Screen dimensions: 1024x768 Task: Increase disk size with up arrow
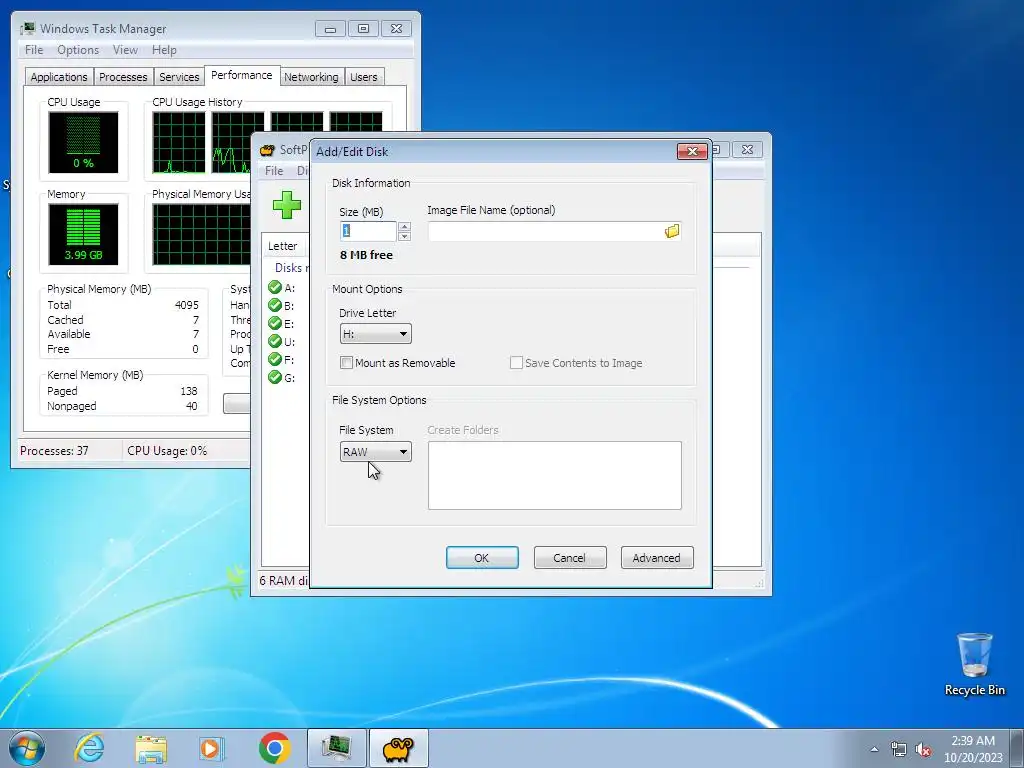[x=404, y=227]
